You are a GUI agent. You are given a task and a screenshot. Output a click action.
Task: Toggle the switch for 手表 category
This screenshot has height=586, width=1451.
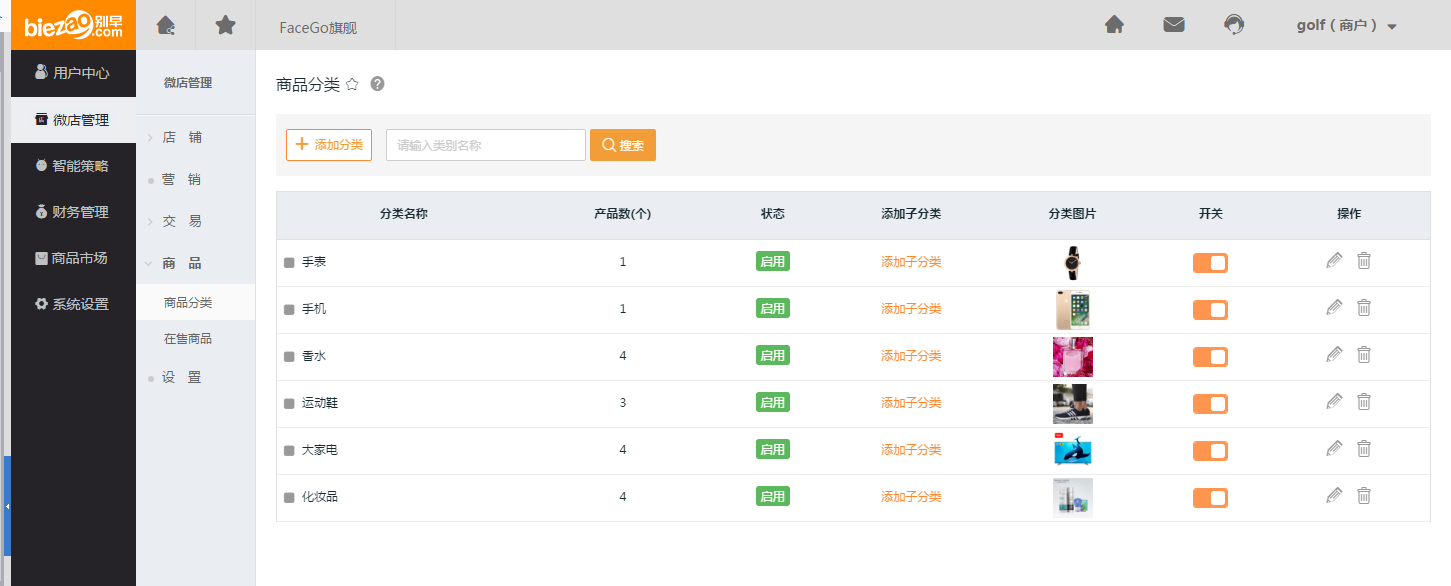point(1210,263)
